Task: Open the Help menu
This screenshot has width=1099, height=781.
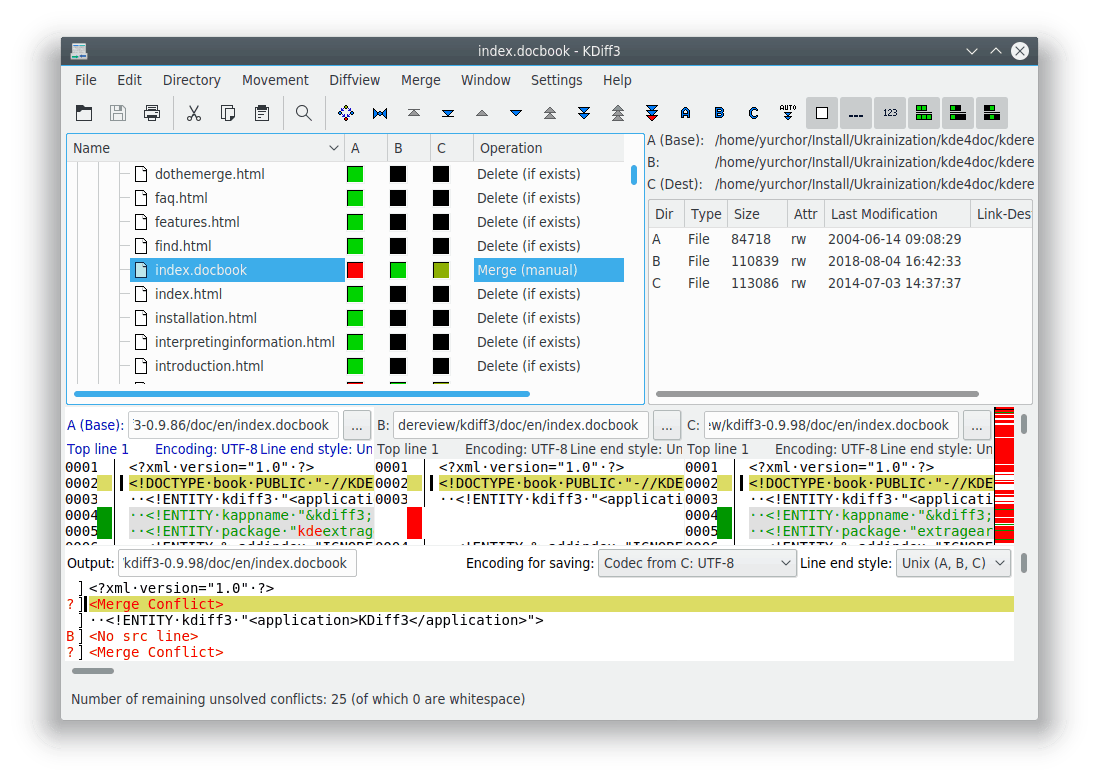Action: pos(617,80)
